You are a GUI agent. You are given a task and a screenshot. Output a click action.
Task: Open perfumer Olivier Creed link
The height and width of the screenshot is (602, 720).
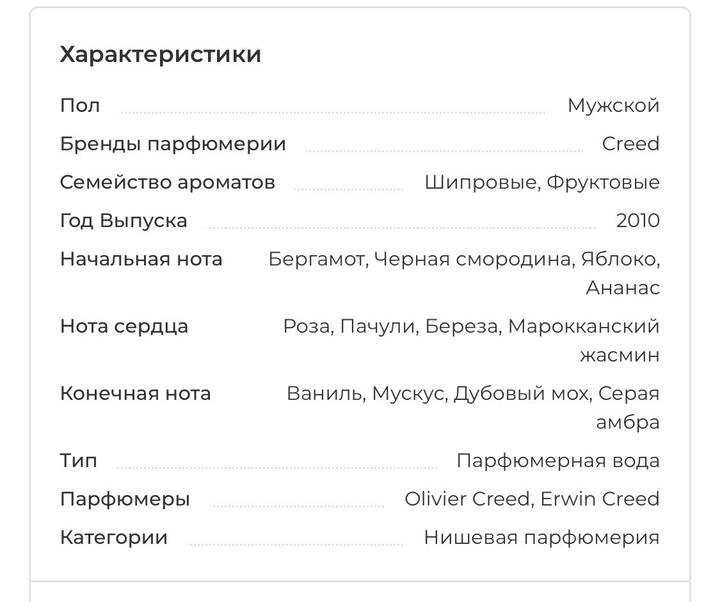(x=468, y=499)
